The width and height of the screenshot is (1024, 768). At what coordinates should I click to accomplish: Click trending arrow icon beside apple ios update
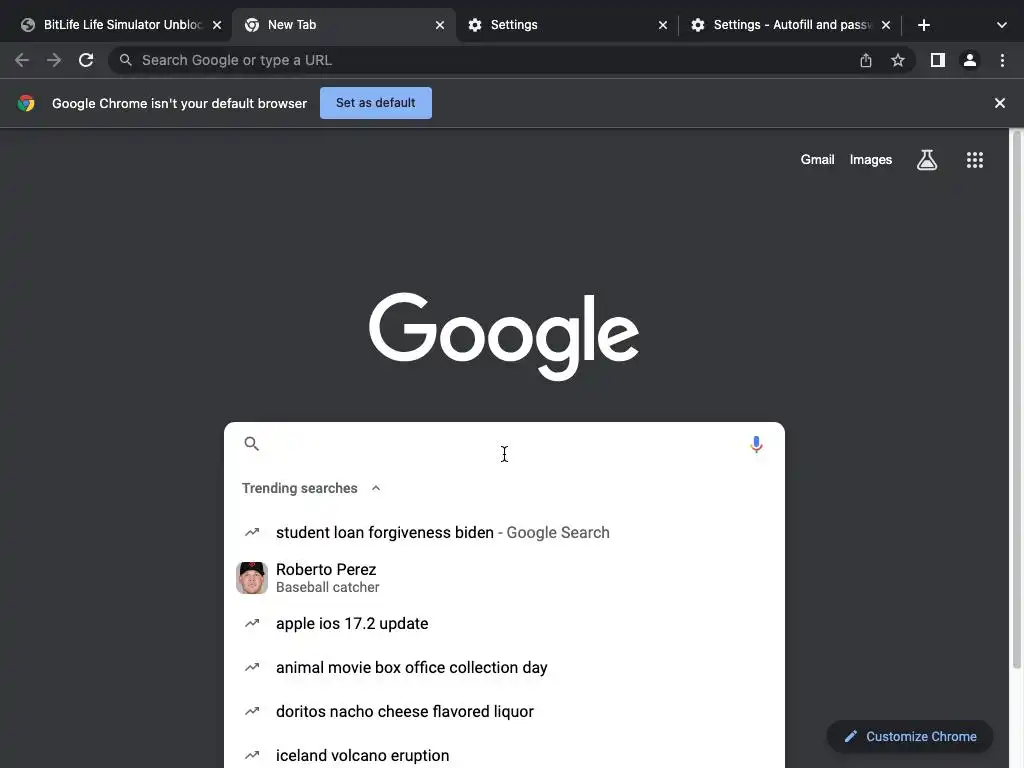point(251,623)
